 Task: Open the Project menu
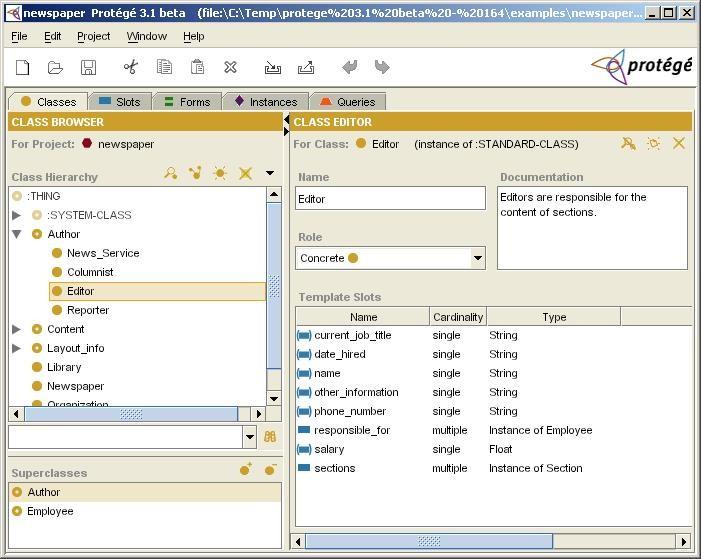pyautogui.click(x=93, y=36)
